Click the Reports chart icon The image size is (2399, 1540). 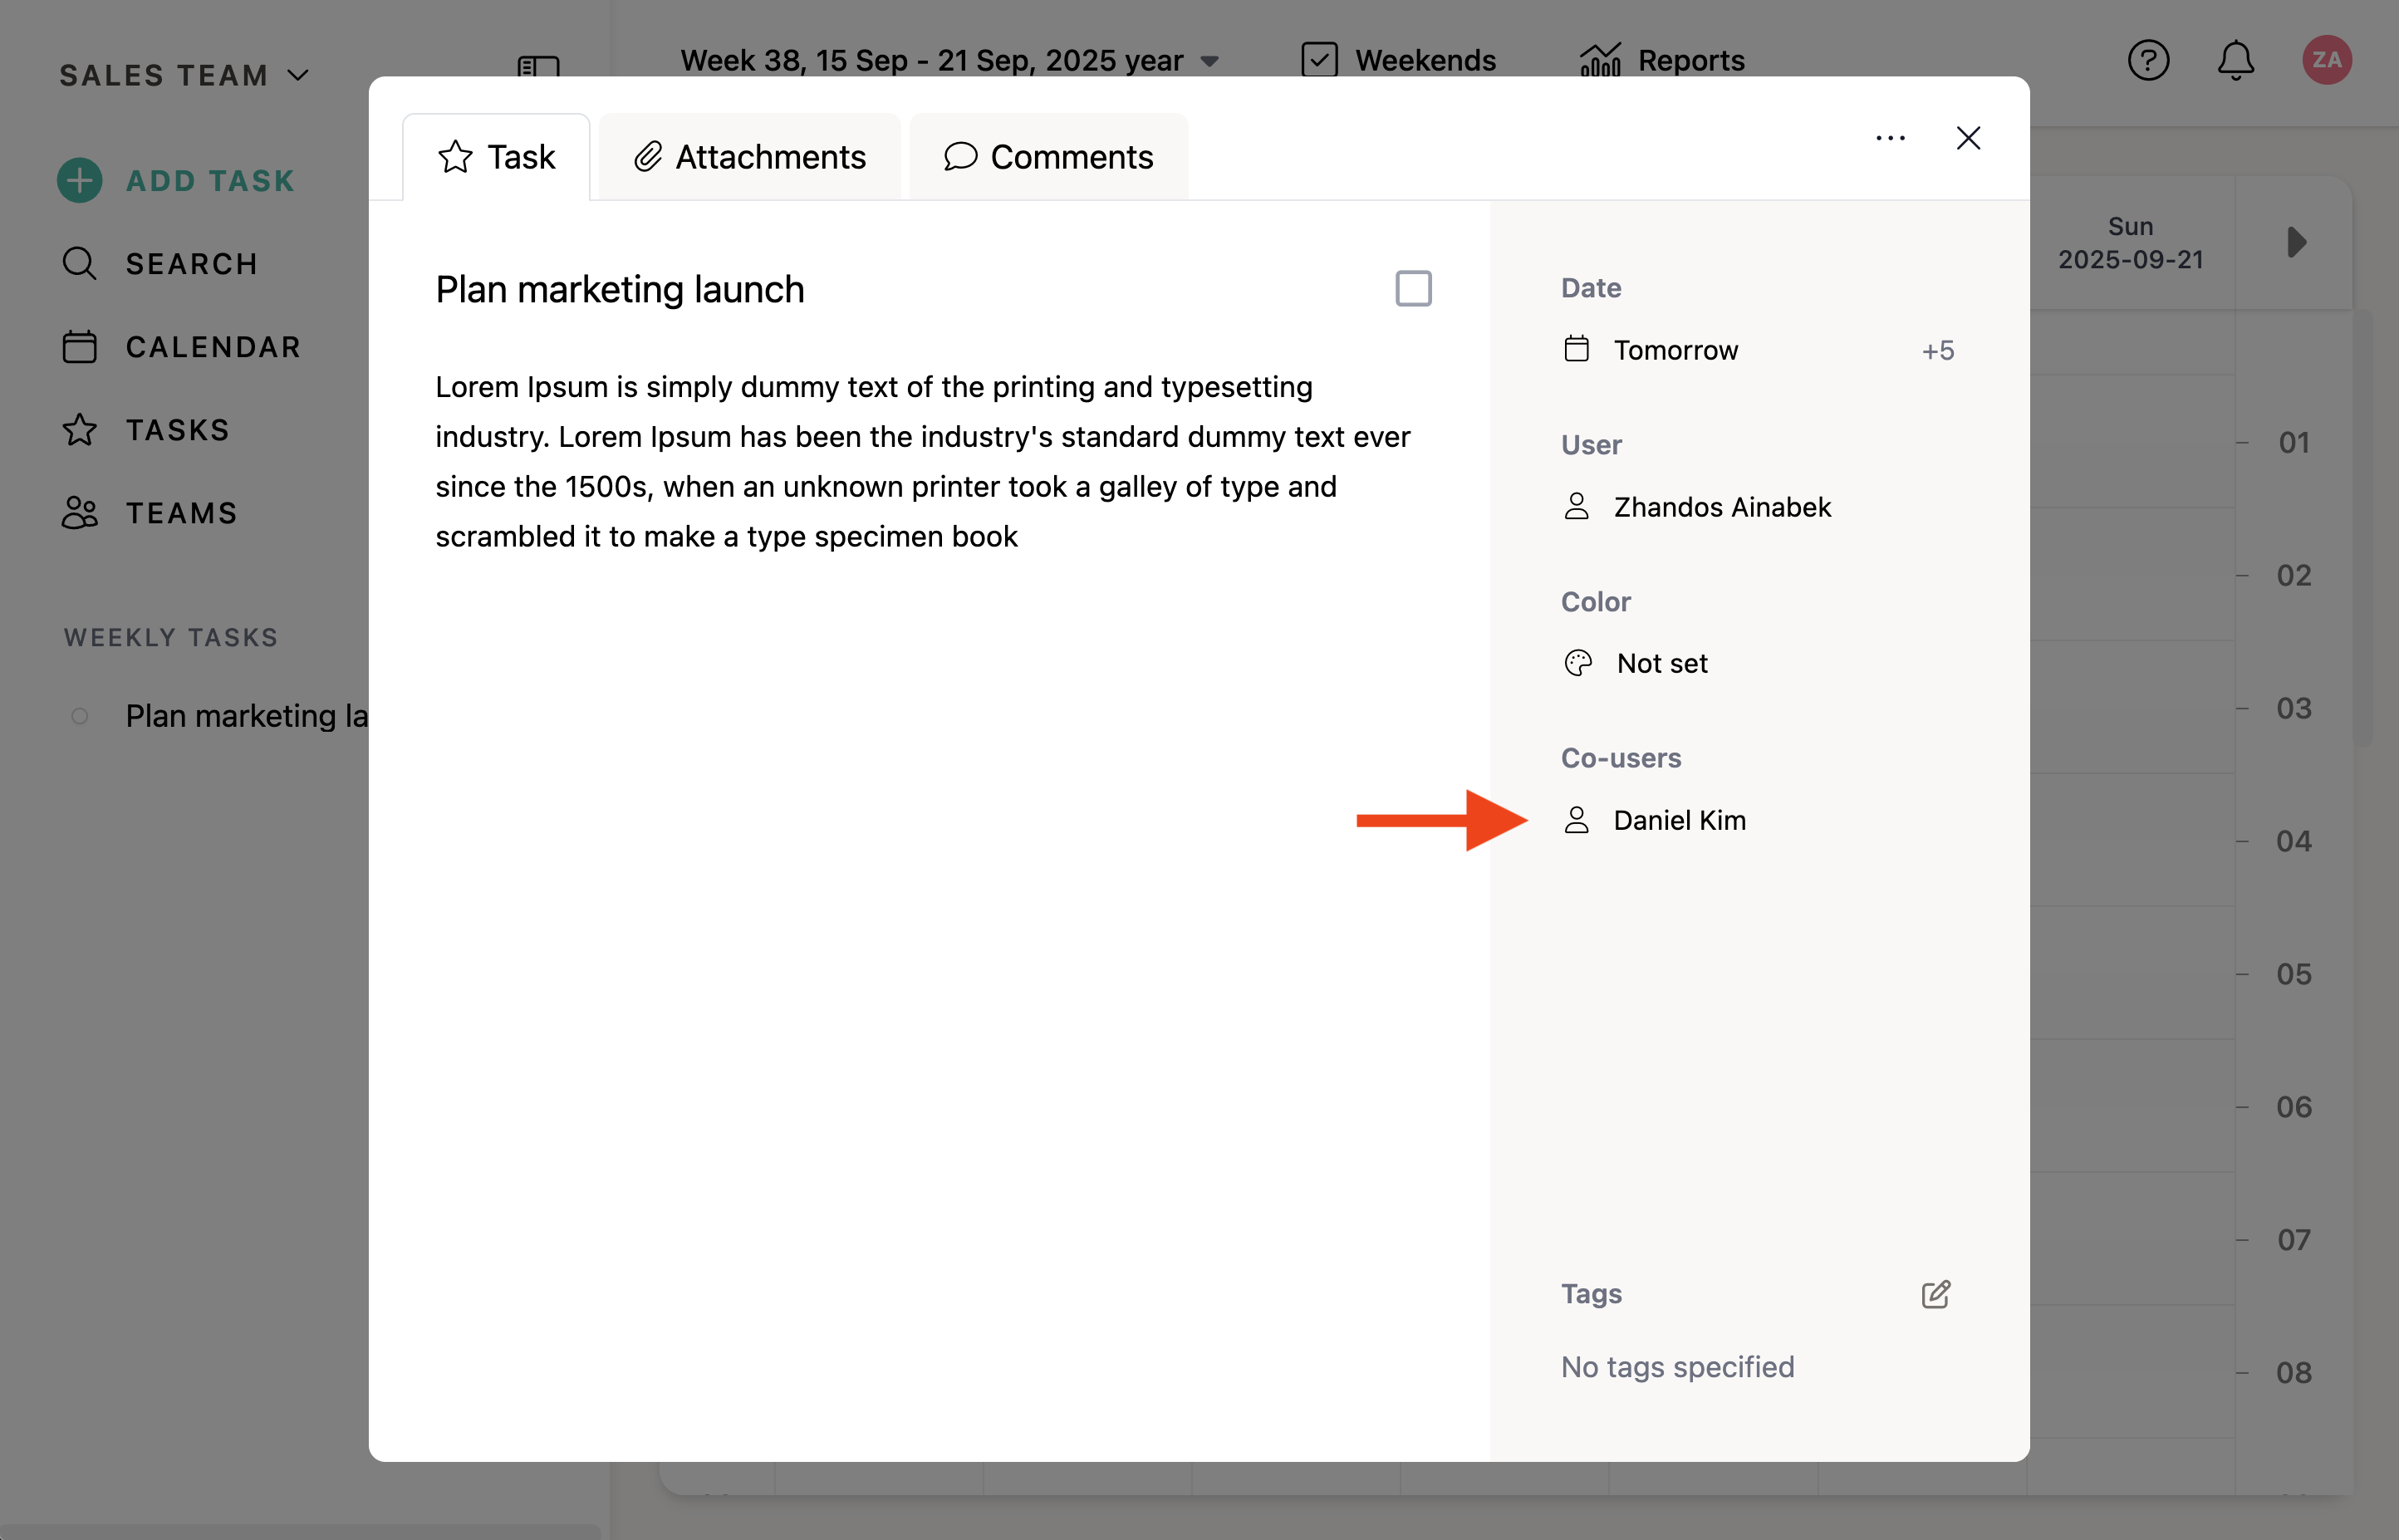tap(1600, 61)
